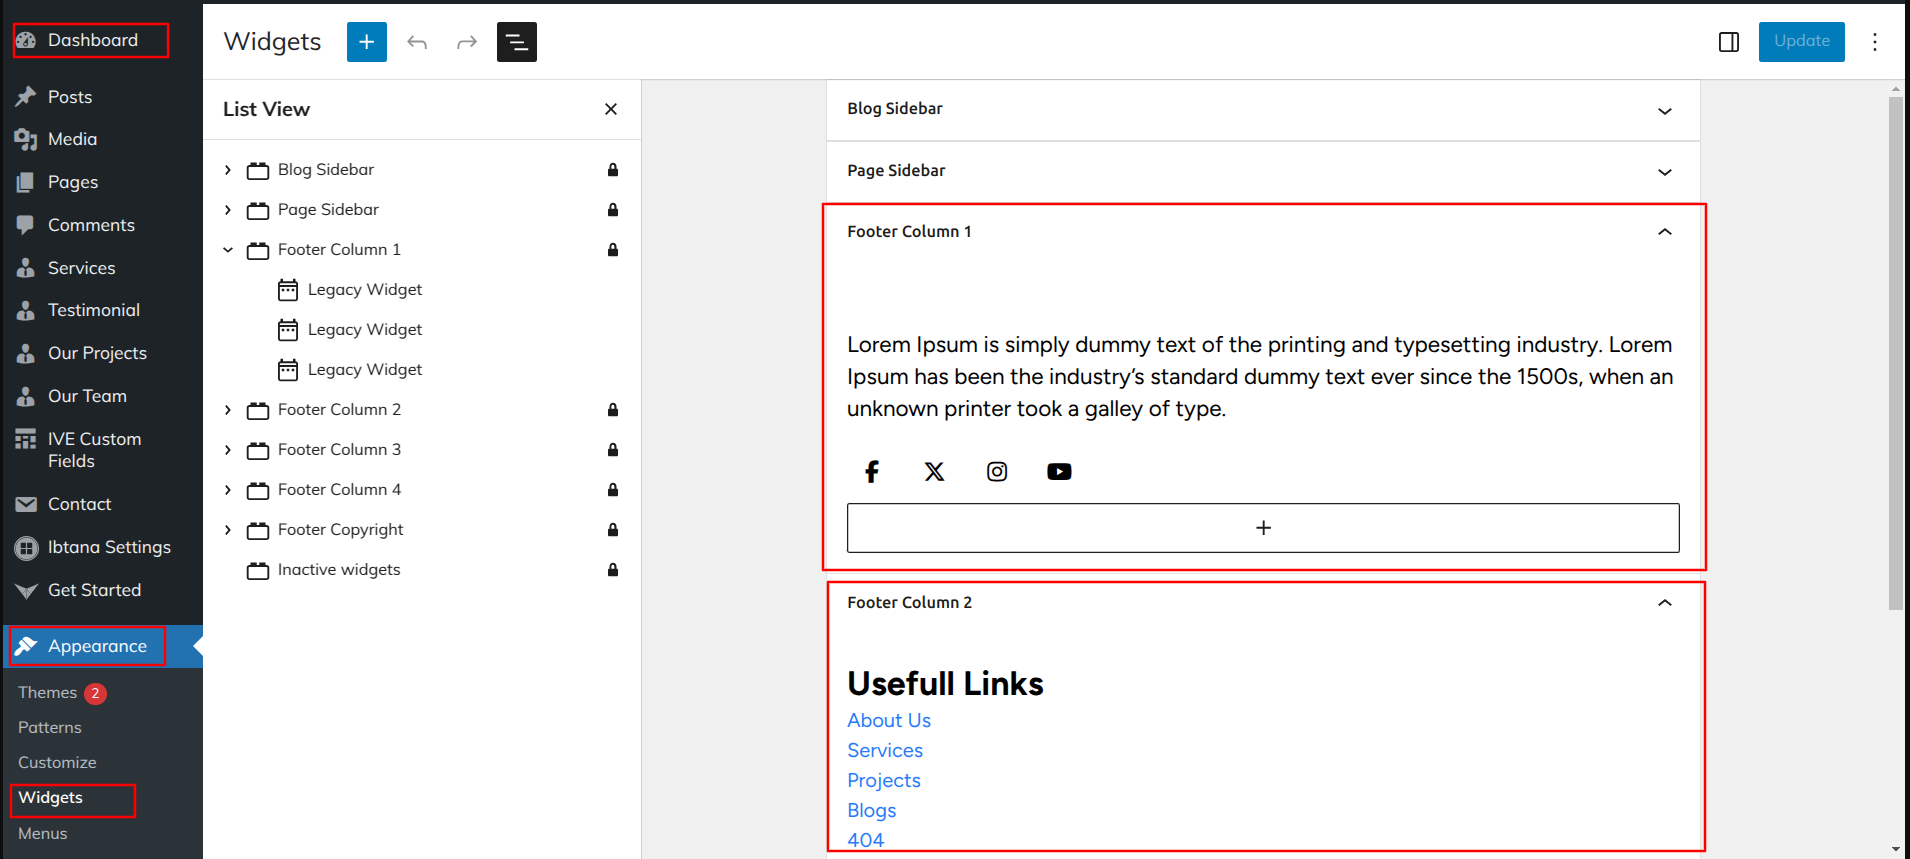Open Customize under Appearance menu
The width and height of the screenshot is (1910, 859).
(57, 762)
